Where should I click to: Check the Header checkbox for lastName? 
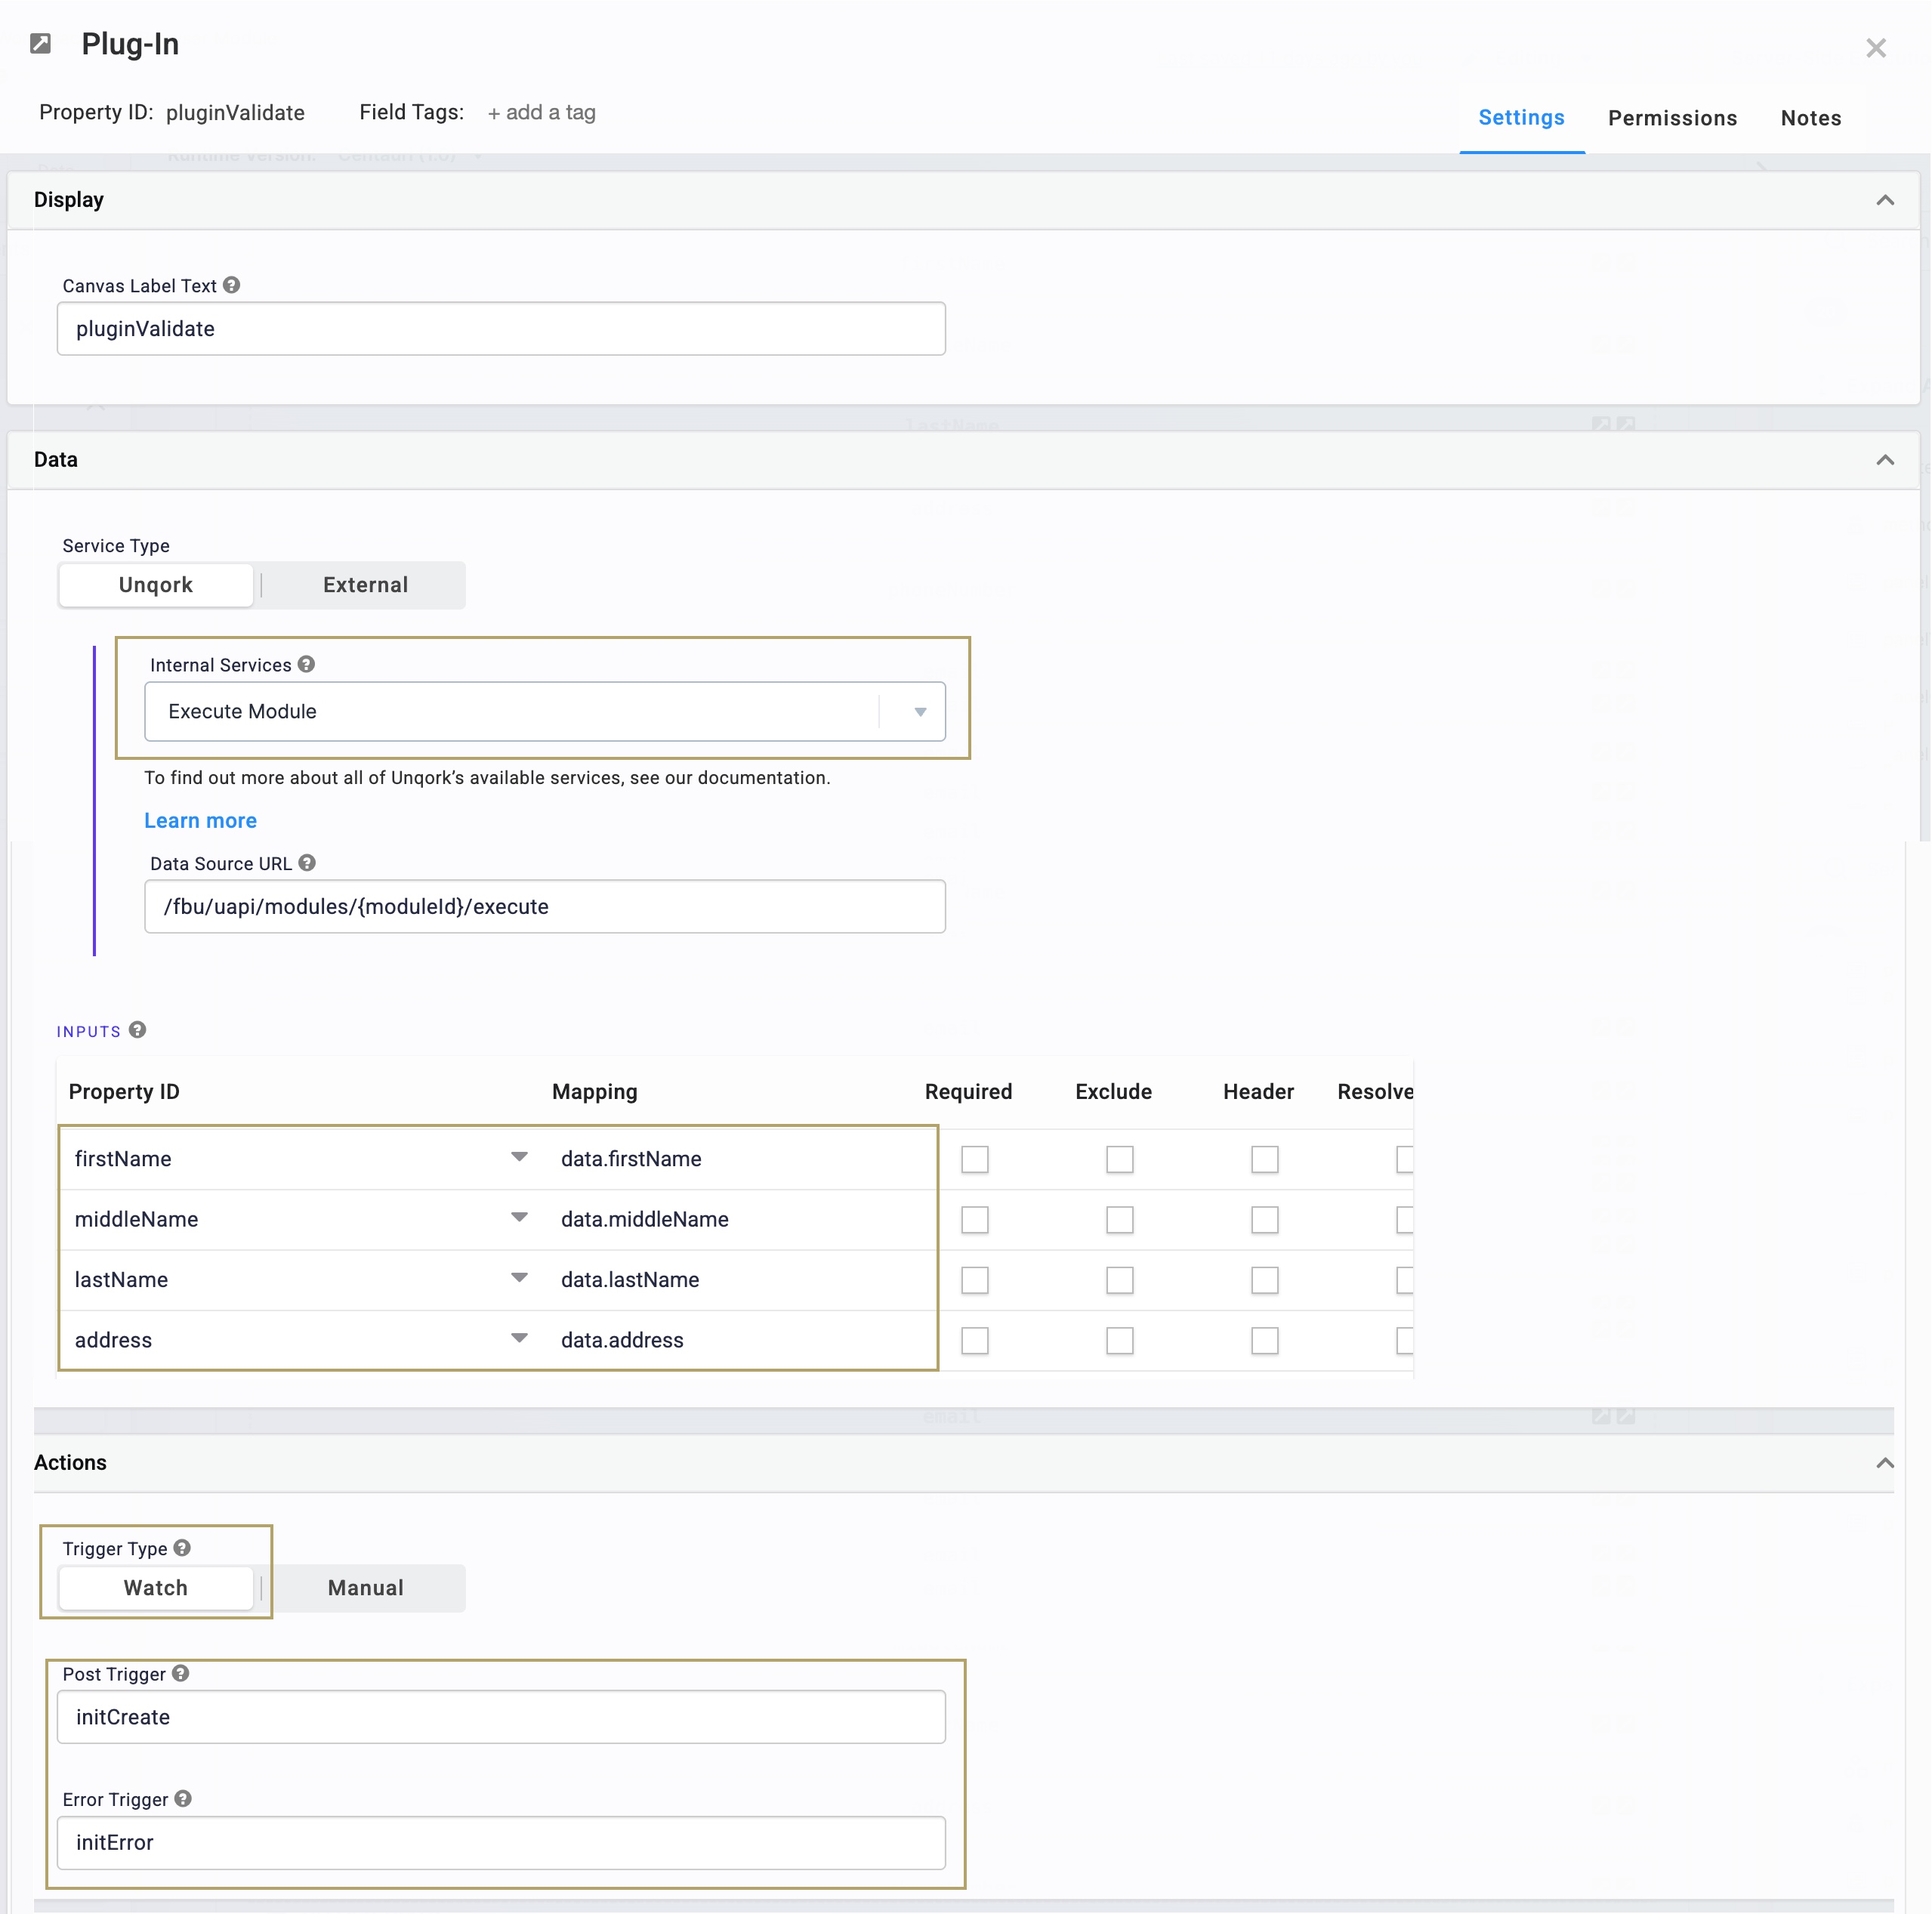point(1264,1280)
